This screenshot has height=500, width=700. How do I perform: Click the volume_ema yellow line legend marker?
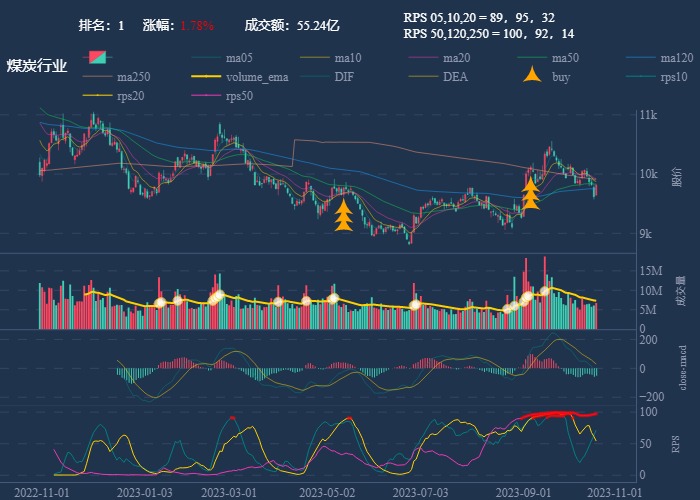206,77
